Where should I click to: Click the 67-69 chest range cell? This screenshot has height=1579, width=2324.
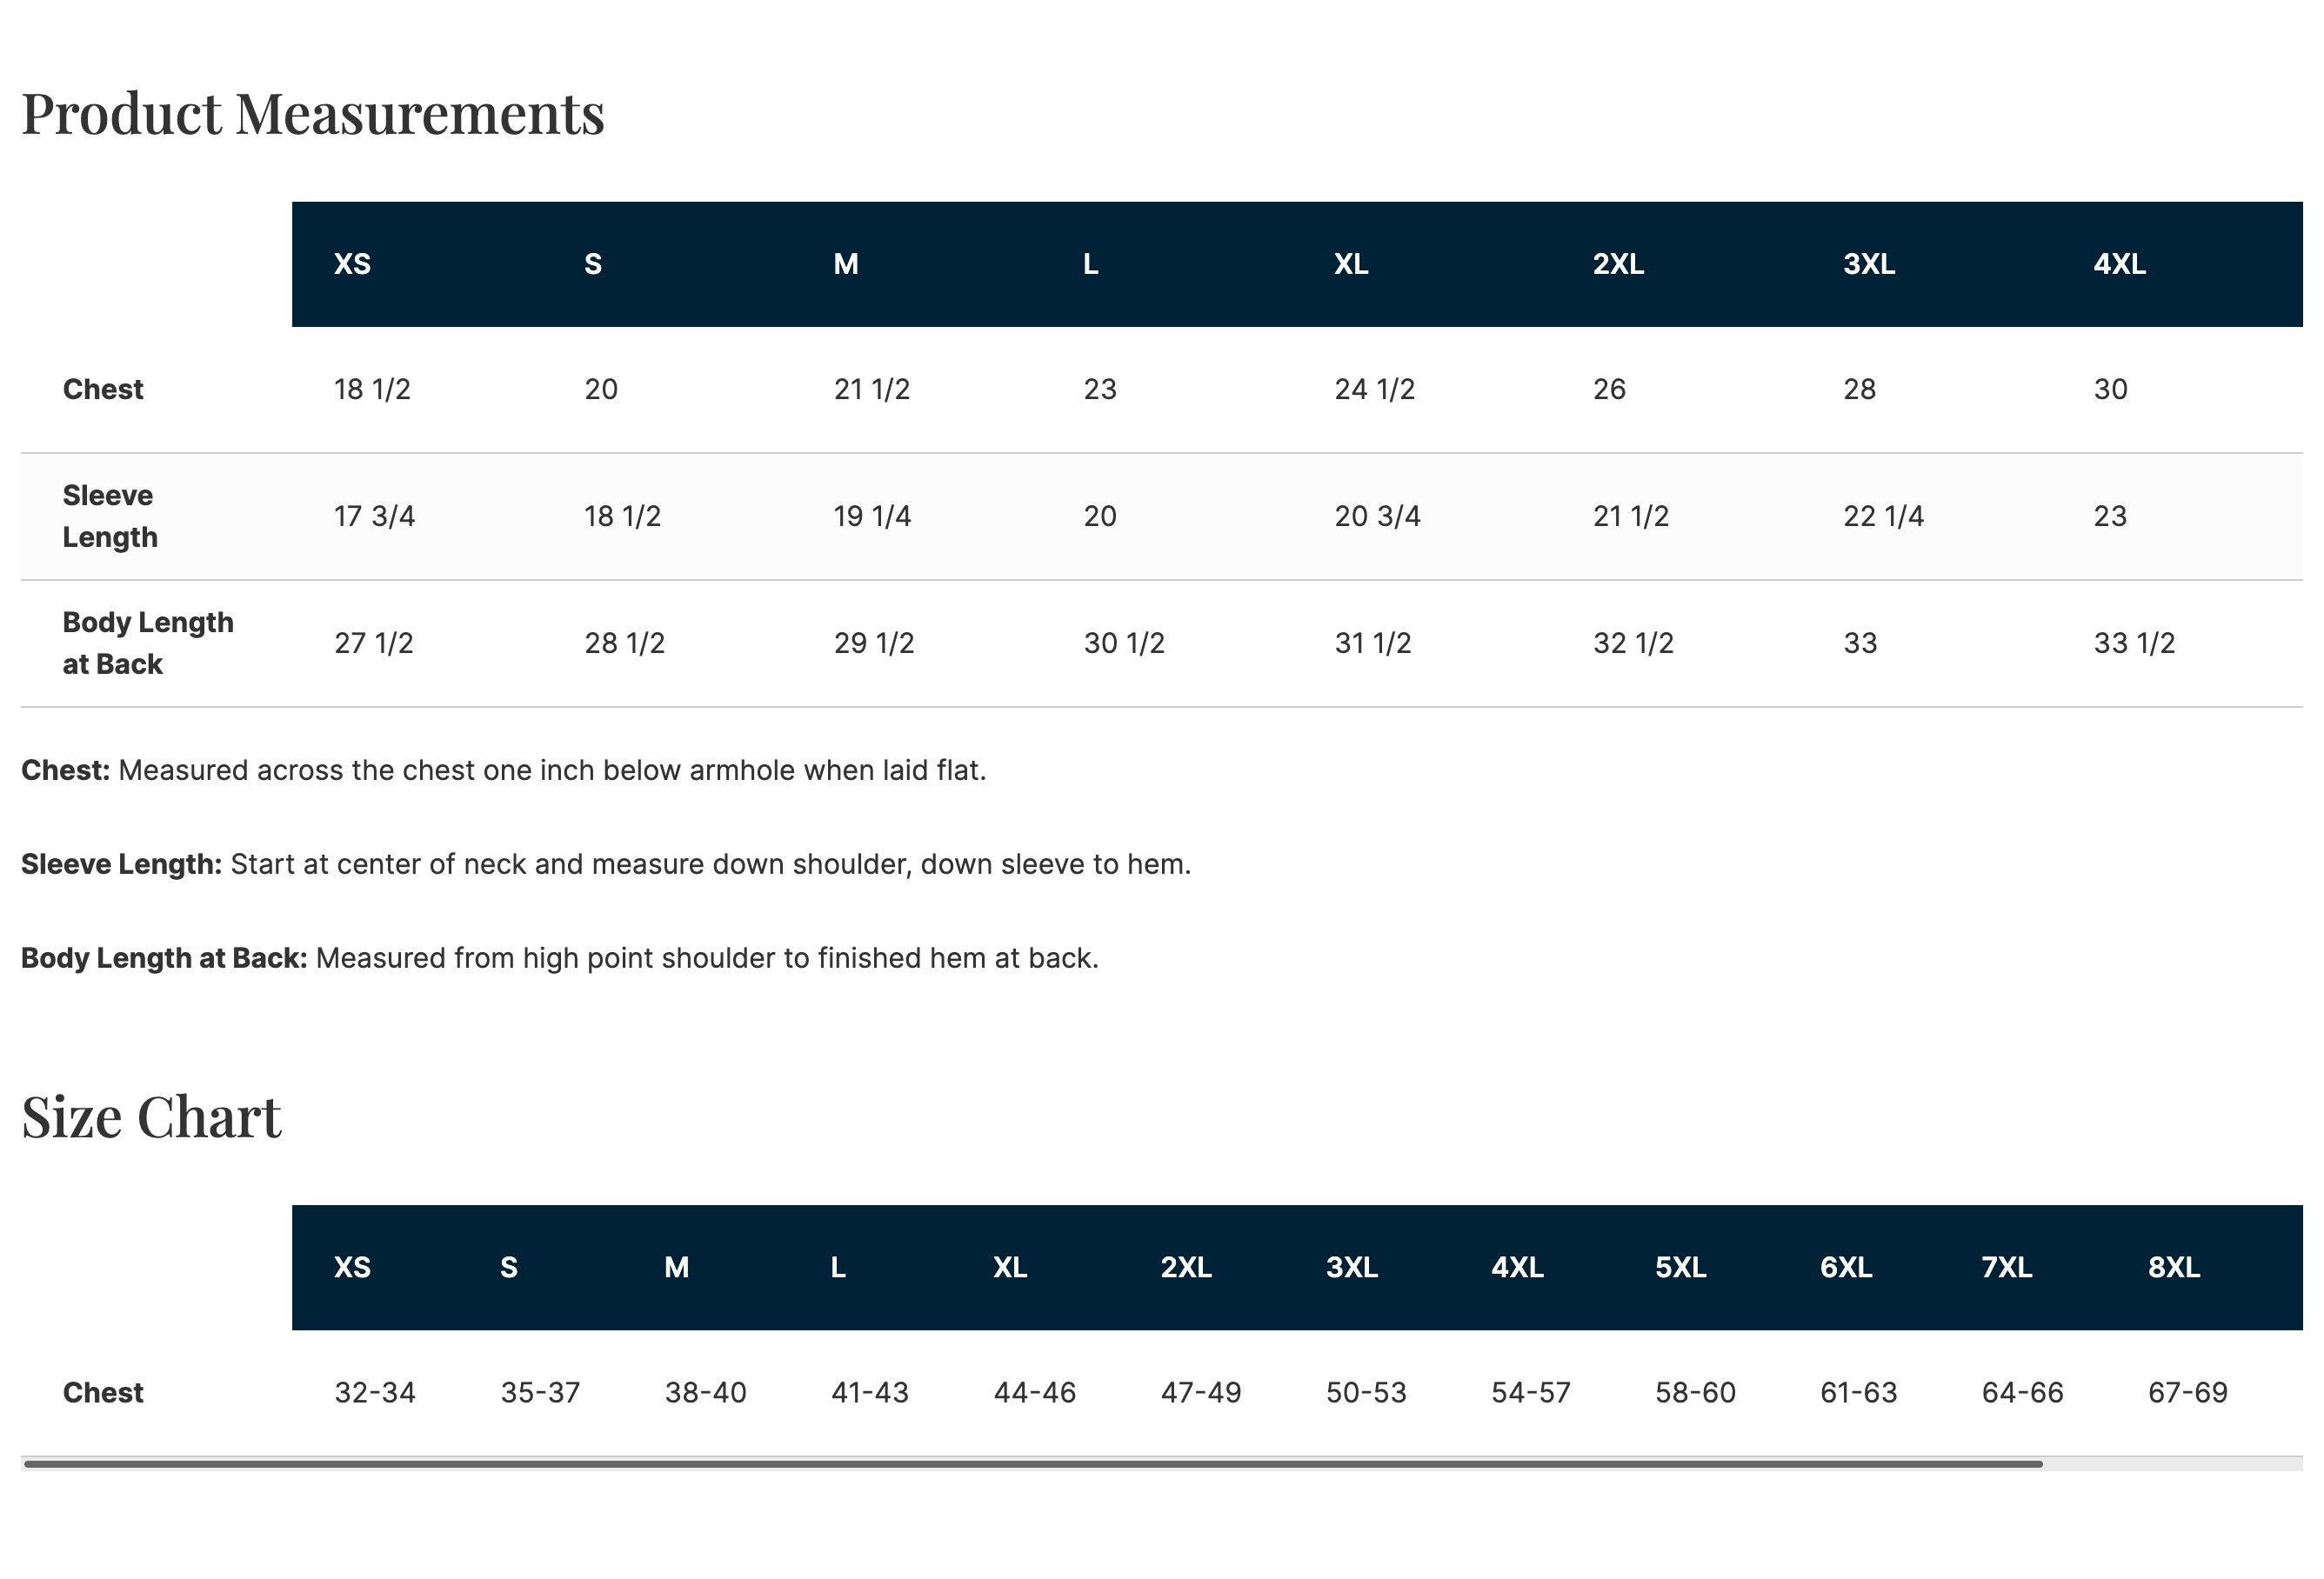coord(2187,1393)
